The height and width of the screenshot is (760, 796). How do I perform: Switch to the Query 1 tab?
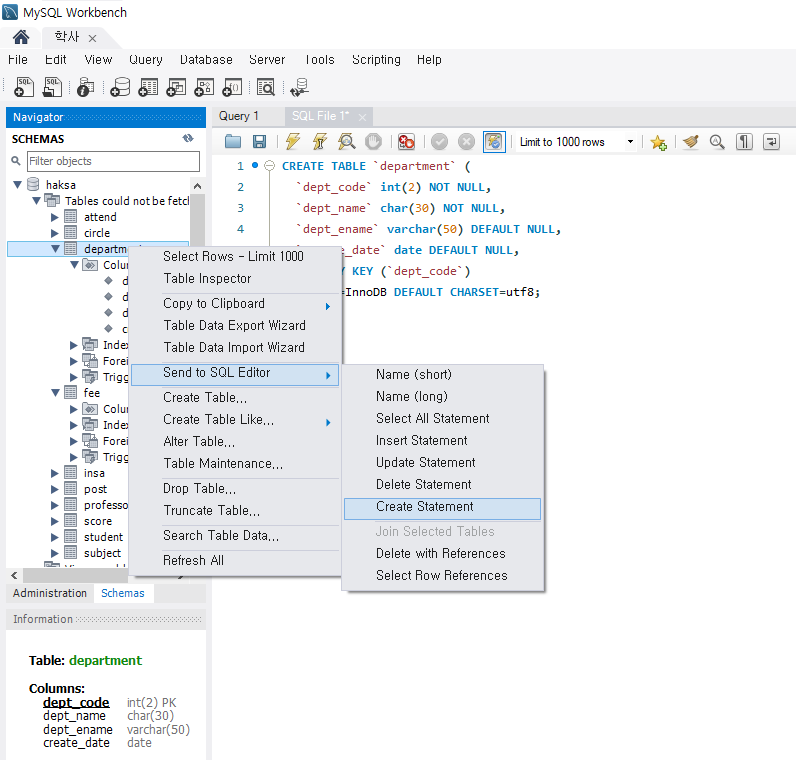(239, 116)
